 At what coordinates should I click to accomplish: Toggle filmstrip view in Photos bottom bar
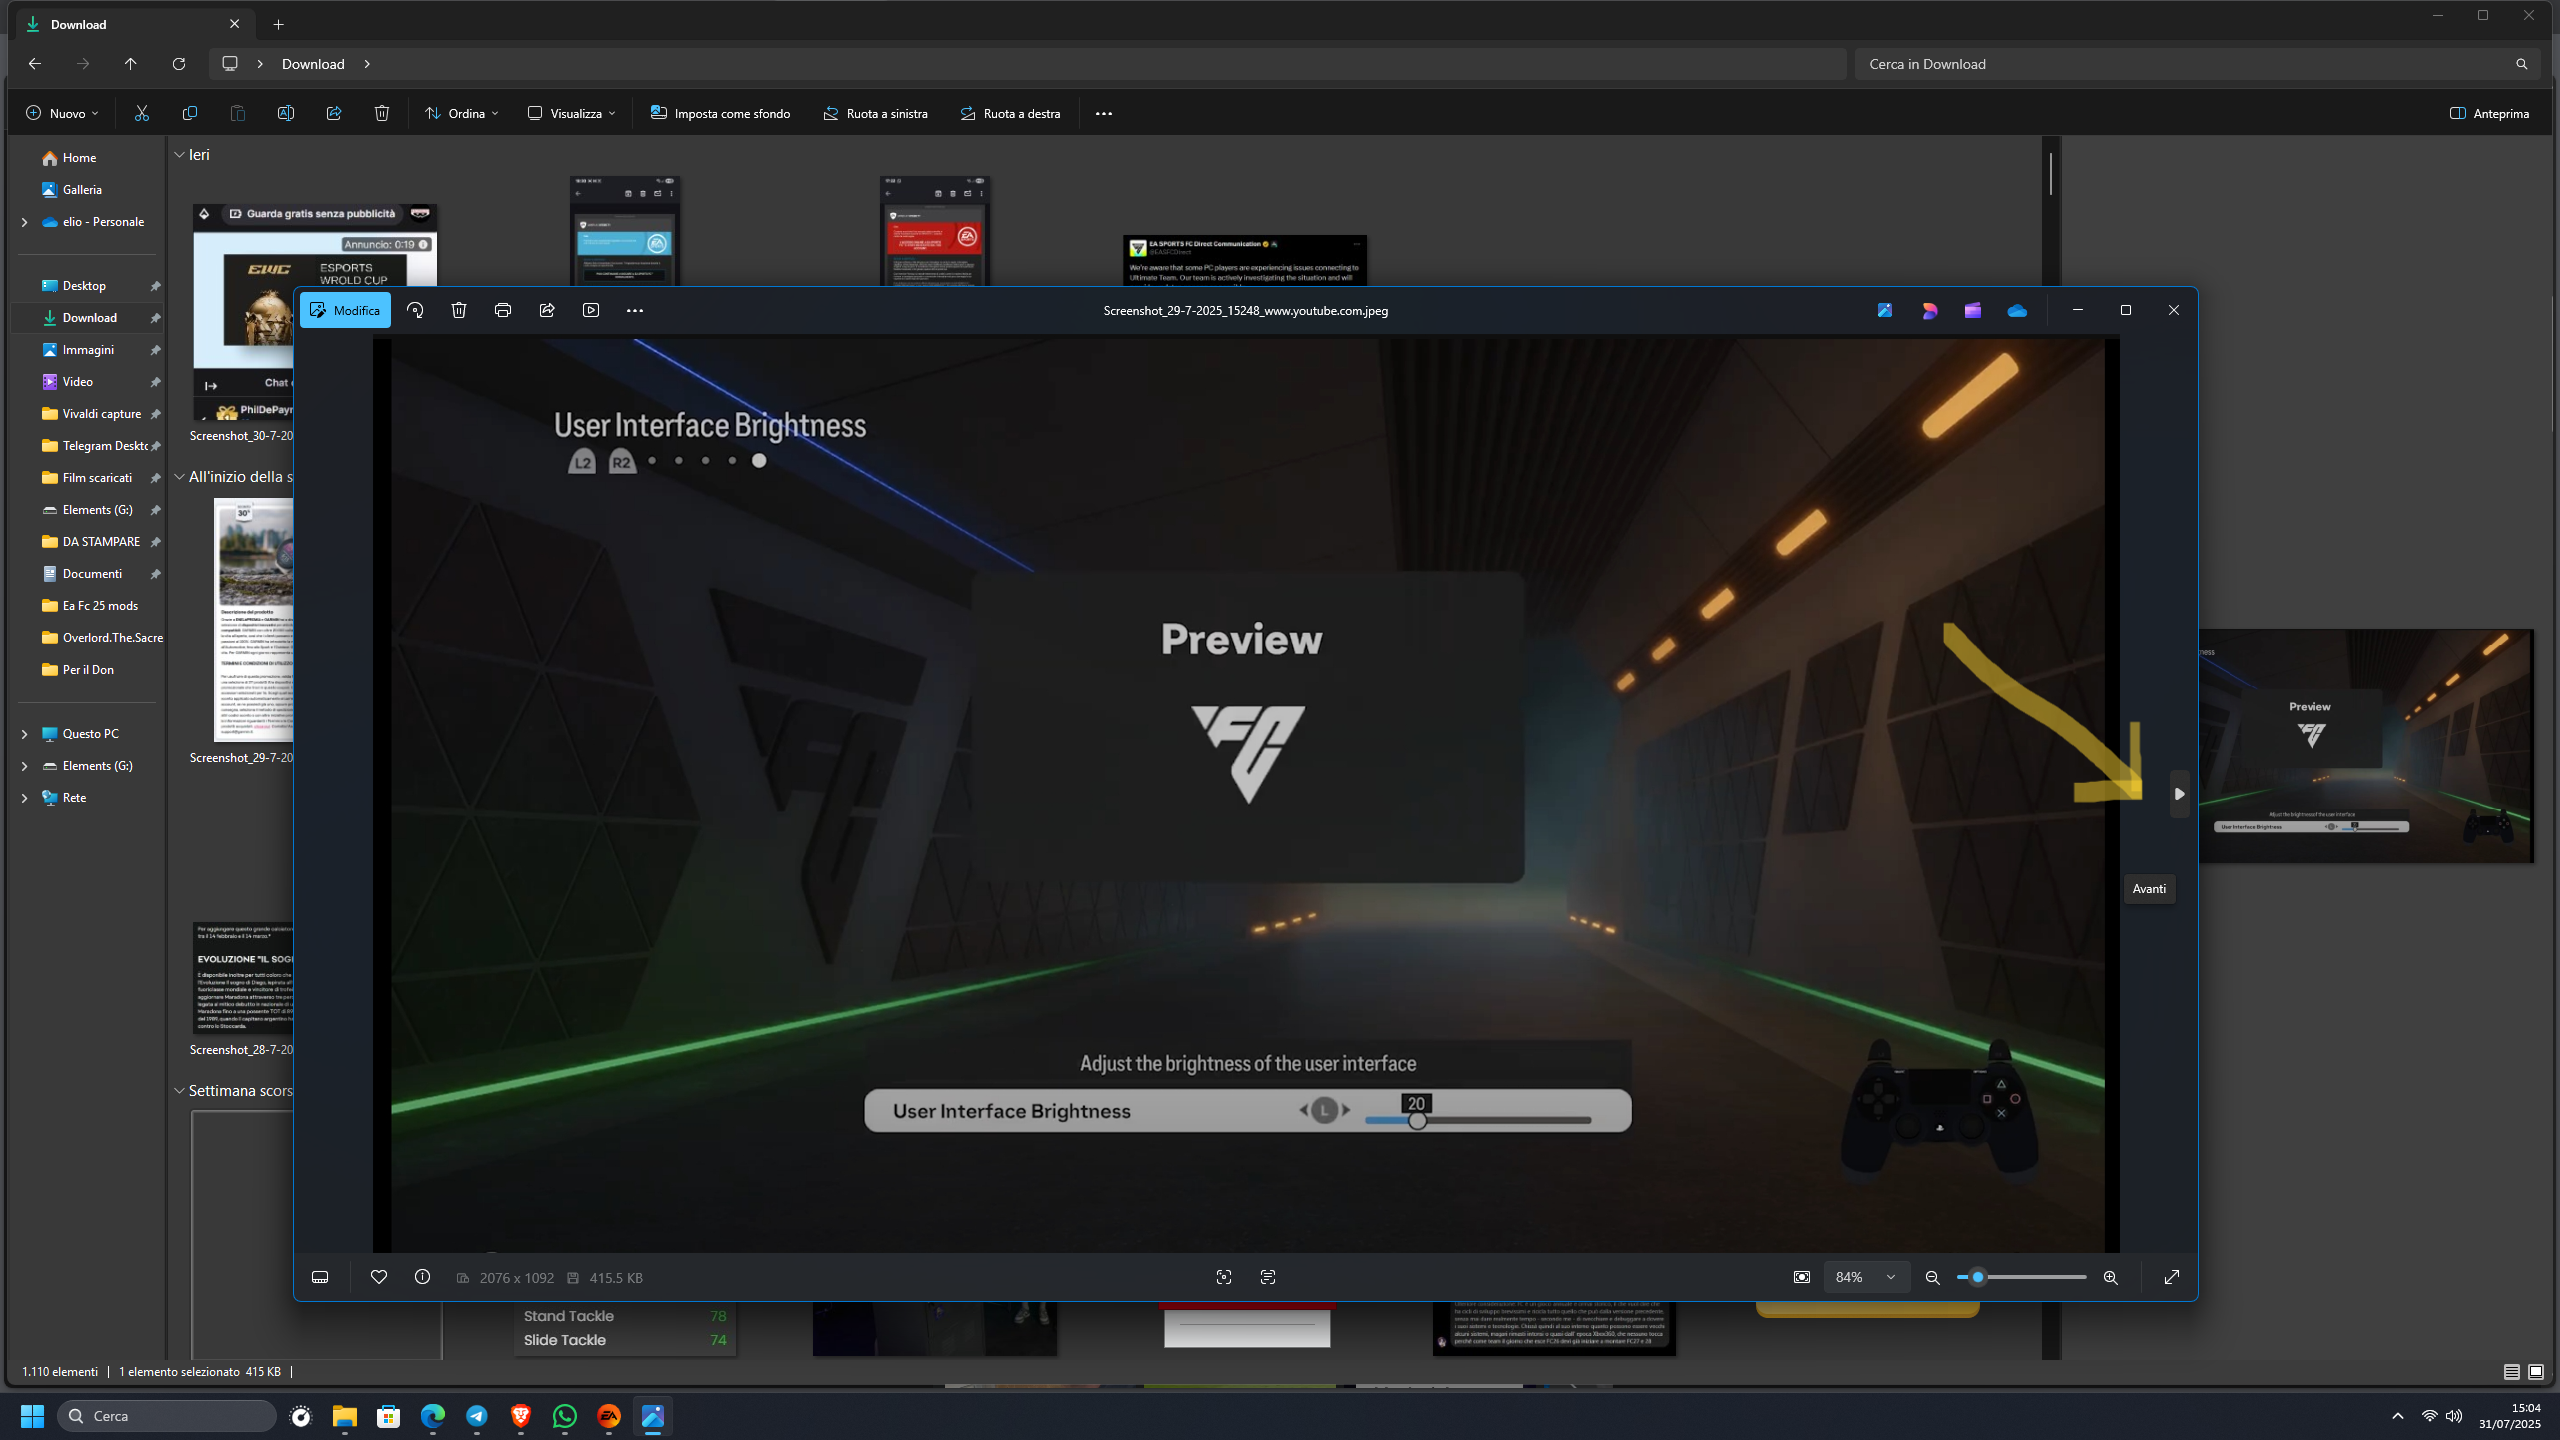(320, 1277)
